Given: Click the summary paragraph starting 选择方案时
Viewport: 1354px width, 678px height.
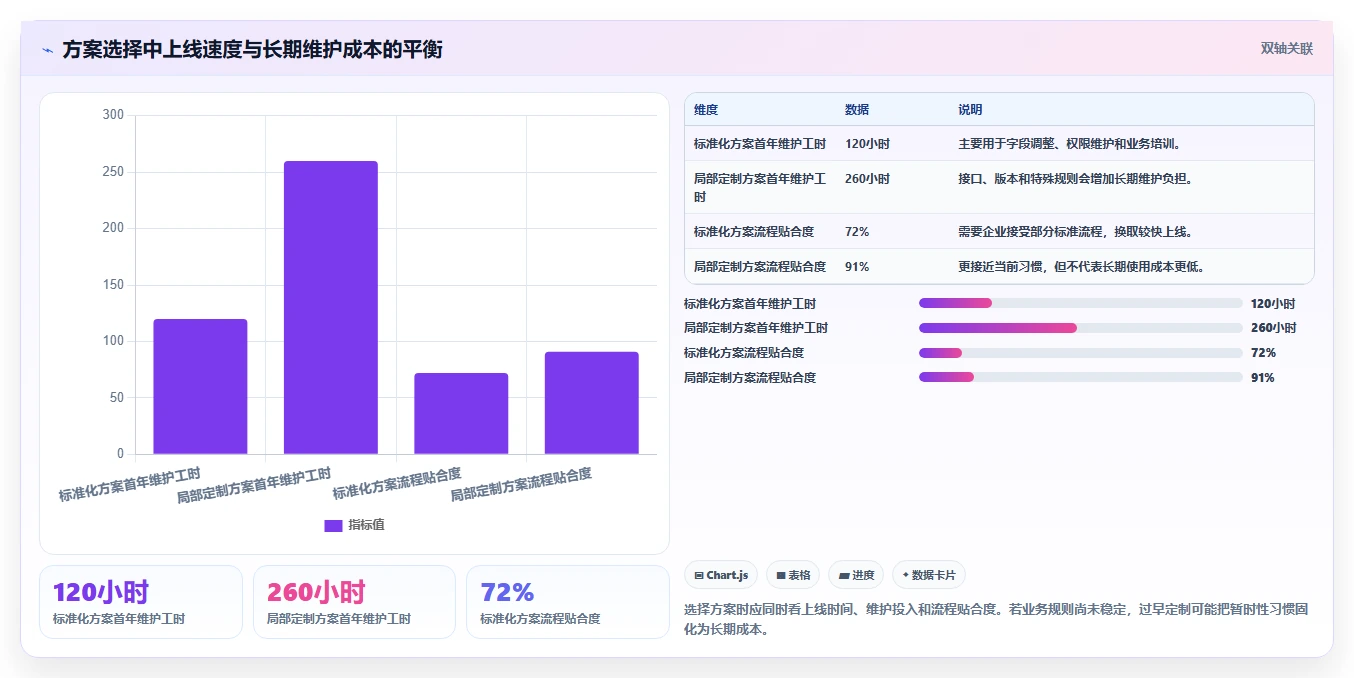Looking at the screenshot, I should pos(996,619).
